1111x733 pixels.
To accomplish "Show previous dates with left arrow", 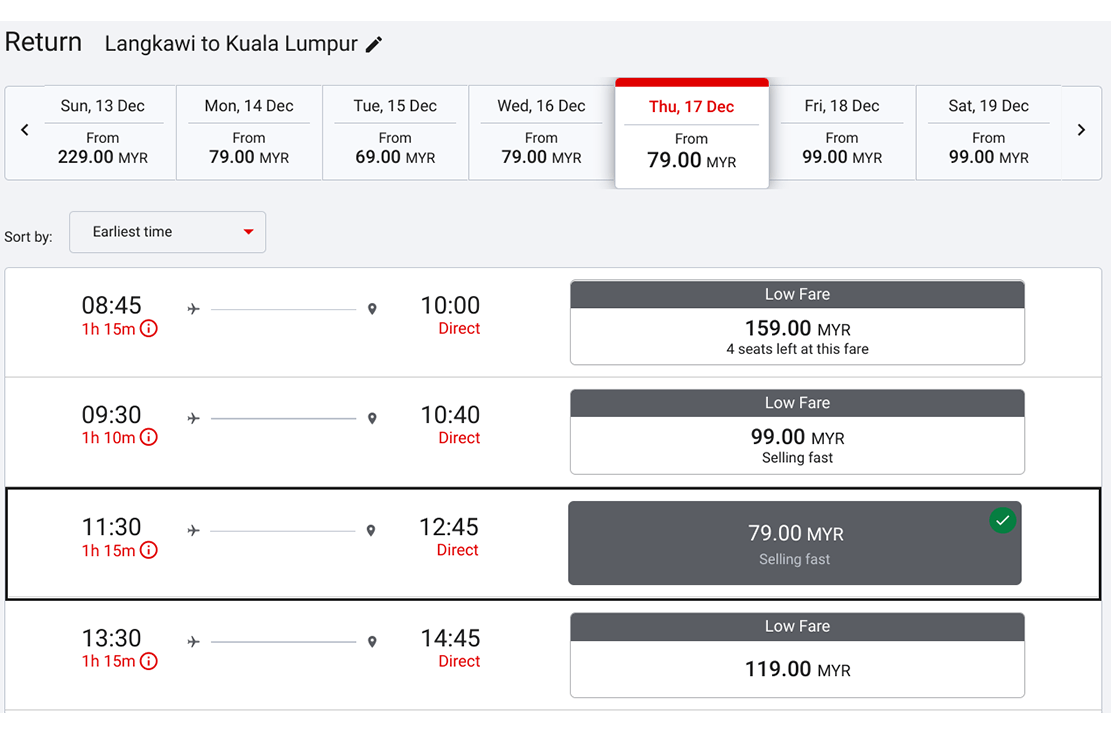I will click(x=25, y=130).
